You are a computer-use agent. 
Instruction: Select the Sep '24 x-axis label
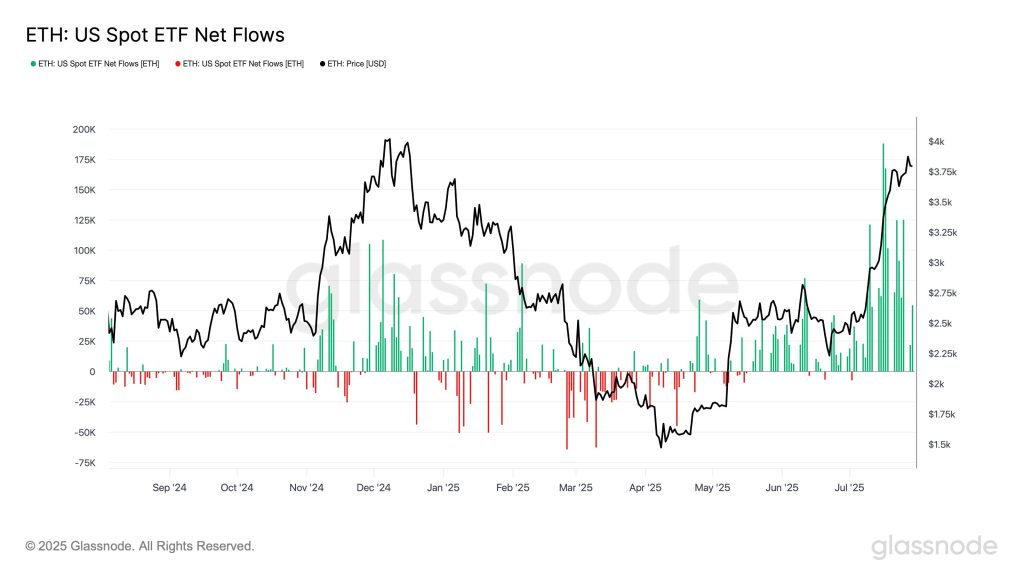click(169, 487)
